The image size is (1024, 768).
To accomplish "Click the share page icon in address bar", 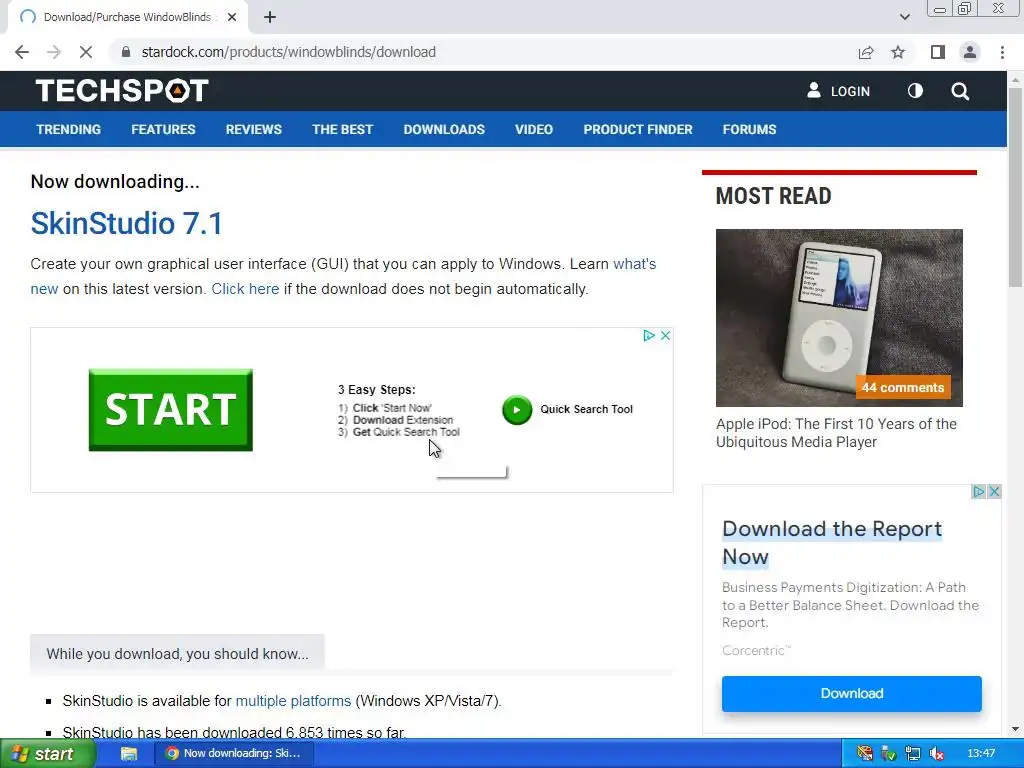I will 866,52.
